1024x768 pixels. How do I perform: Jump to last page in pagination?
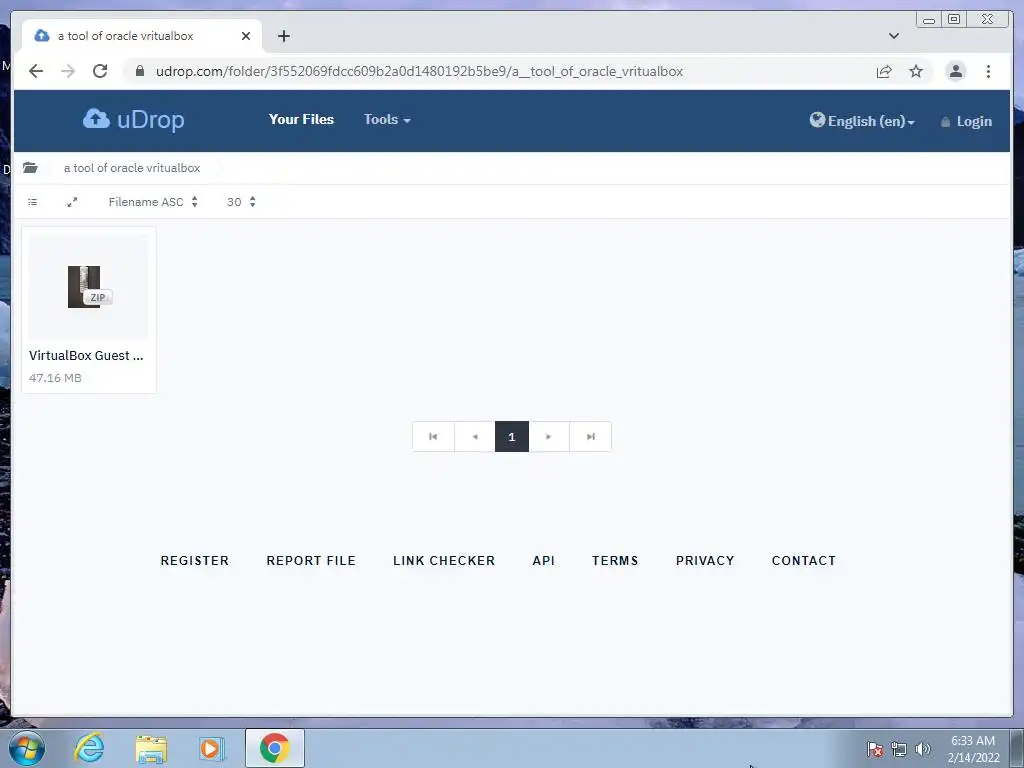[x=590, y=437]
